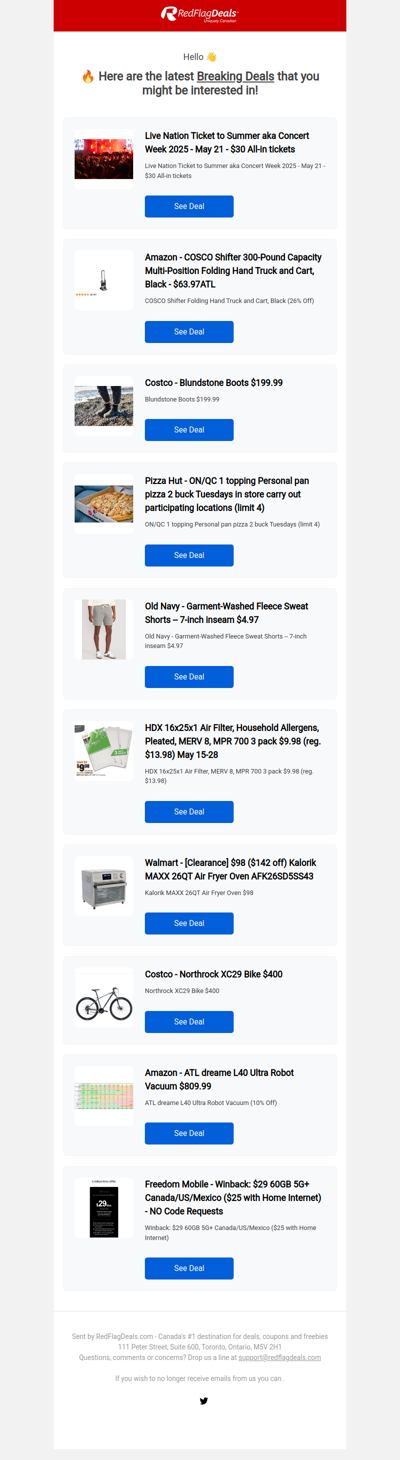The height and width of the screenshot is (1460, 400).
Task: Open the Costco Blundstone Boots title link
Action: point(214,383)
